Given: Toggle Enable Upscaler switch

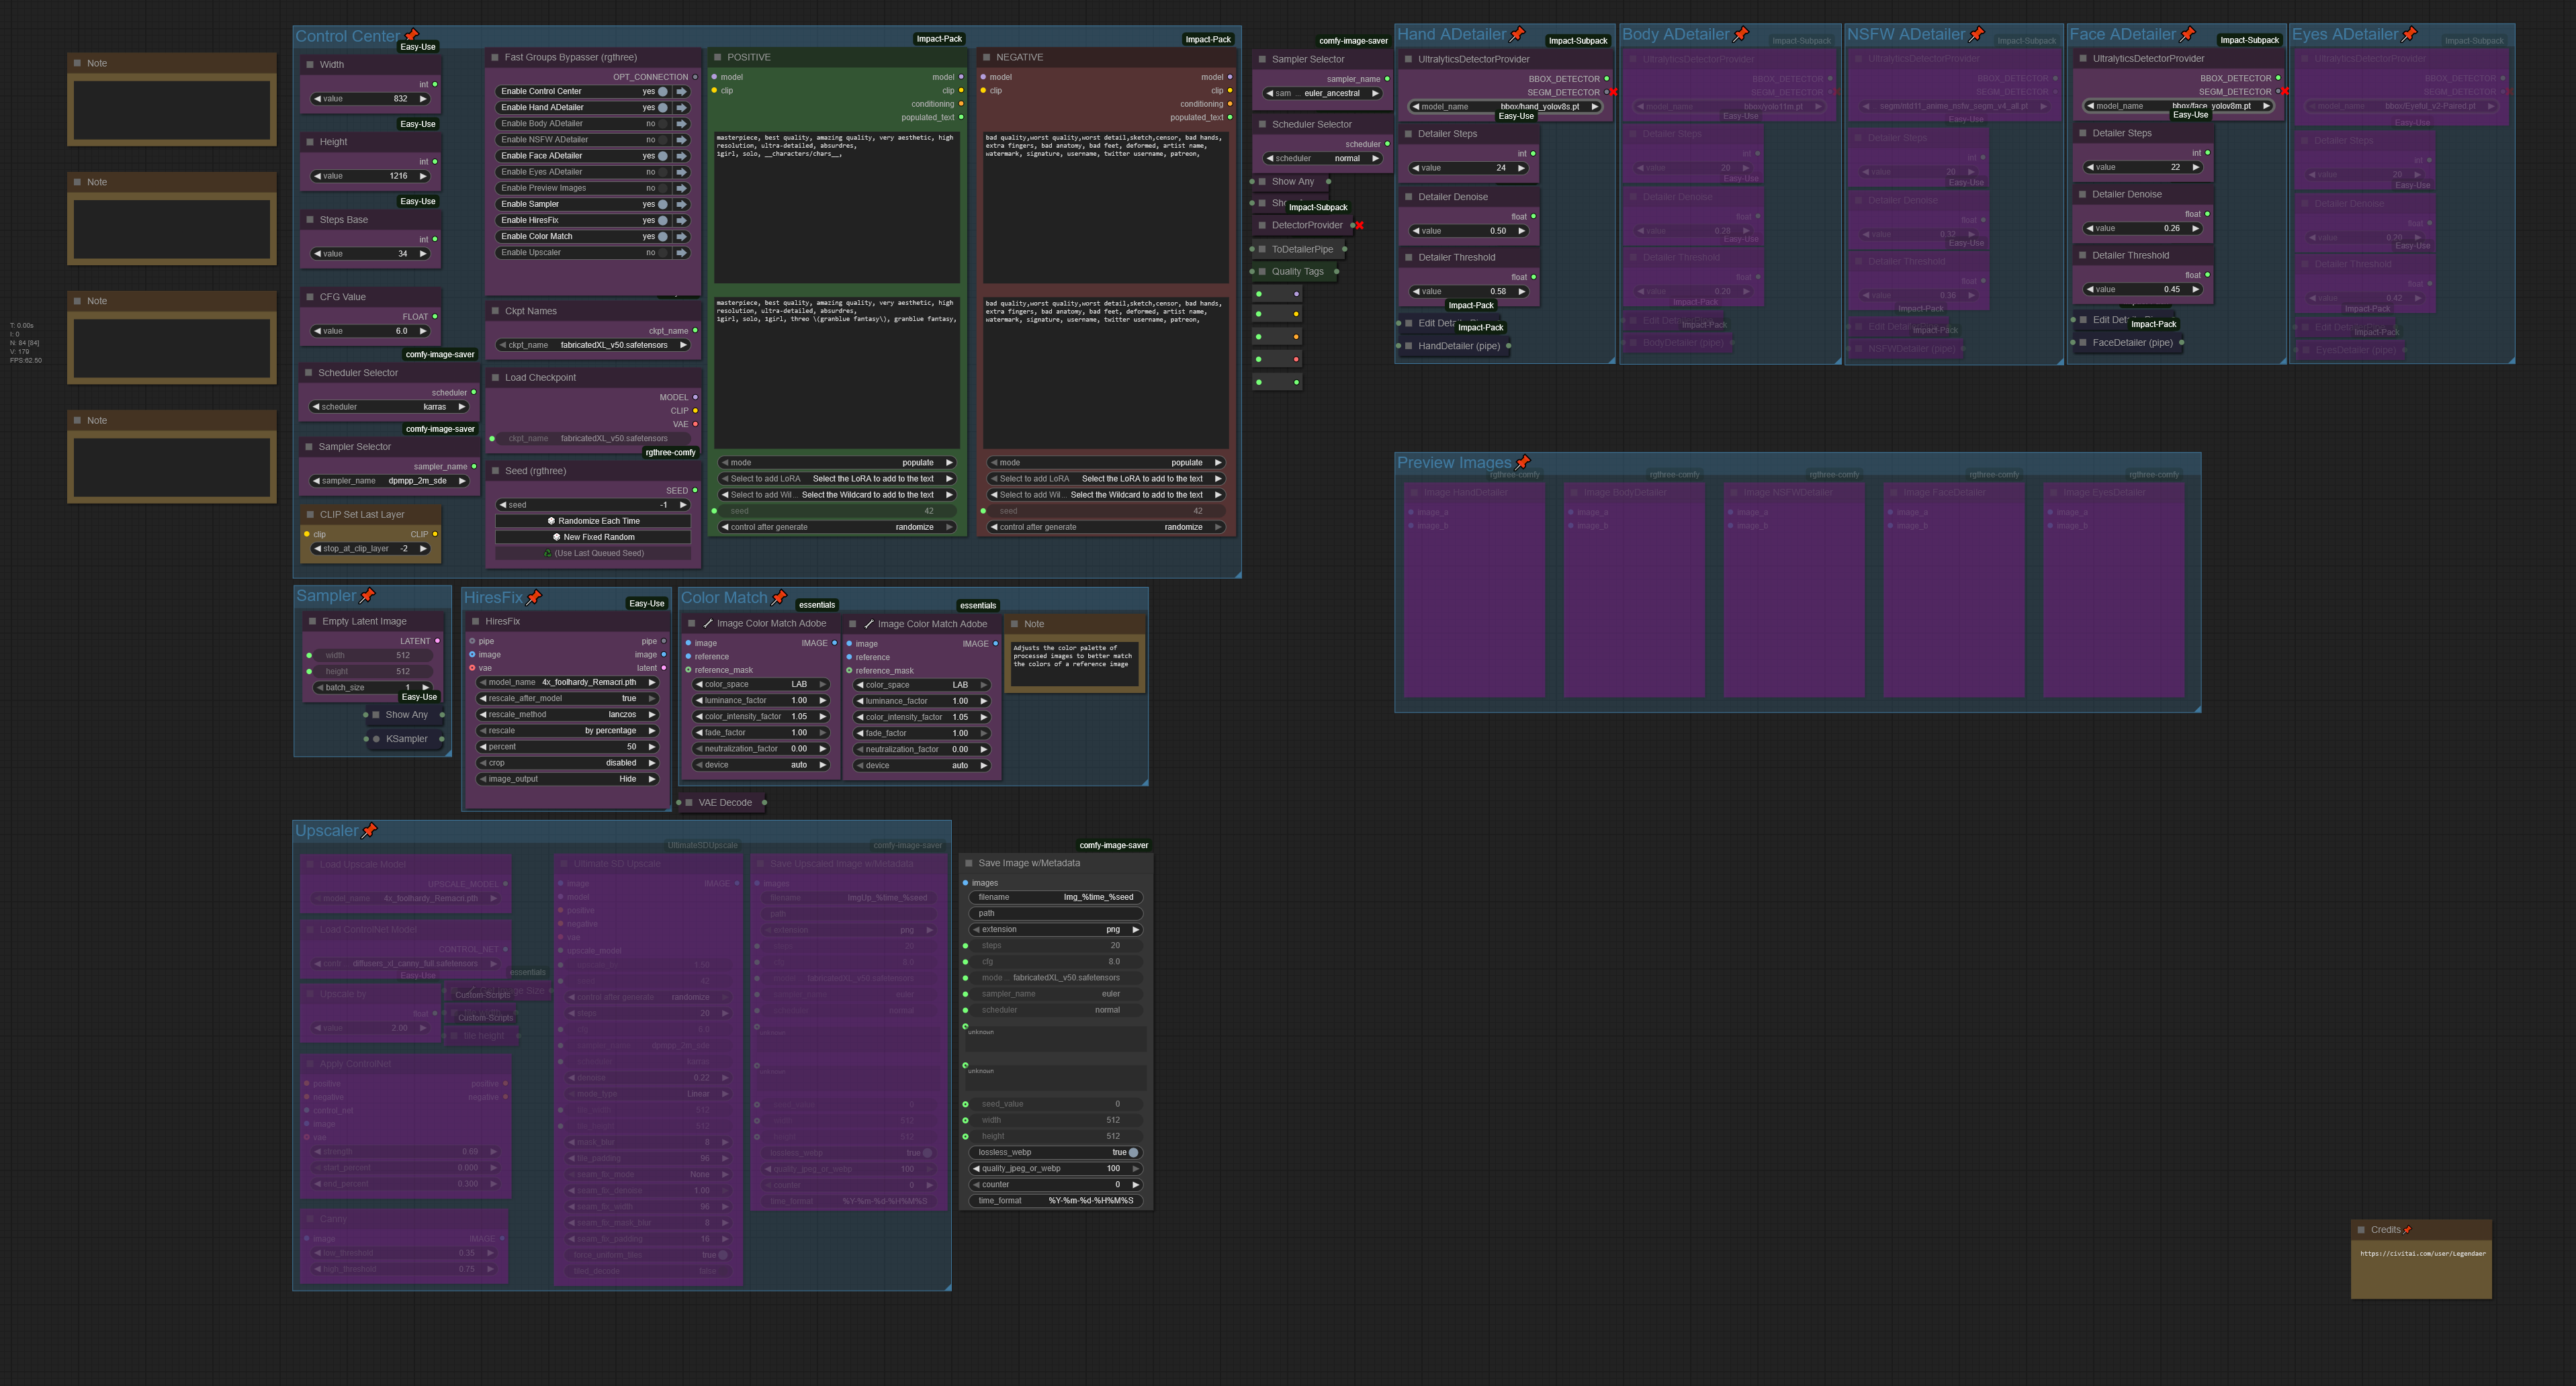Looking at the screenshot, I should (662, 252).
